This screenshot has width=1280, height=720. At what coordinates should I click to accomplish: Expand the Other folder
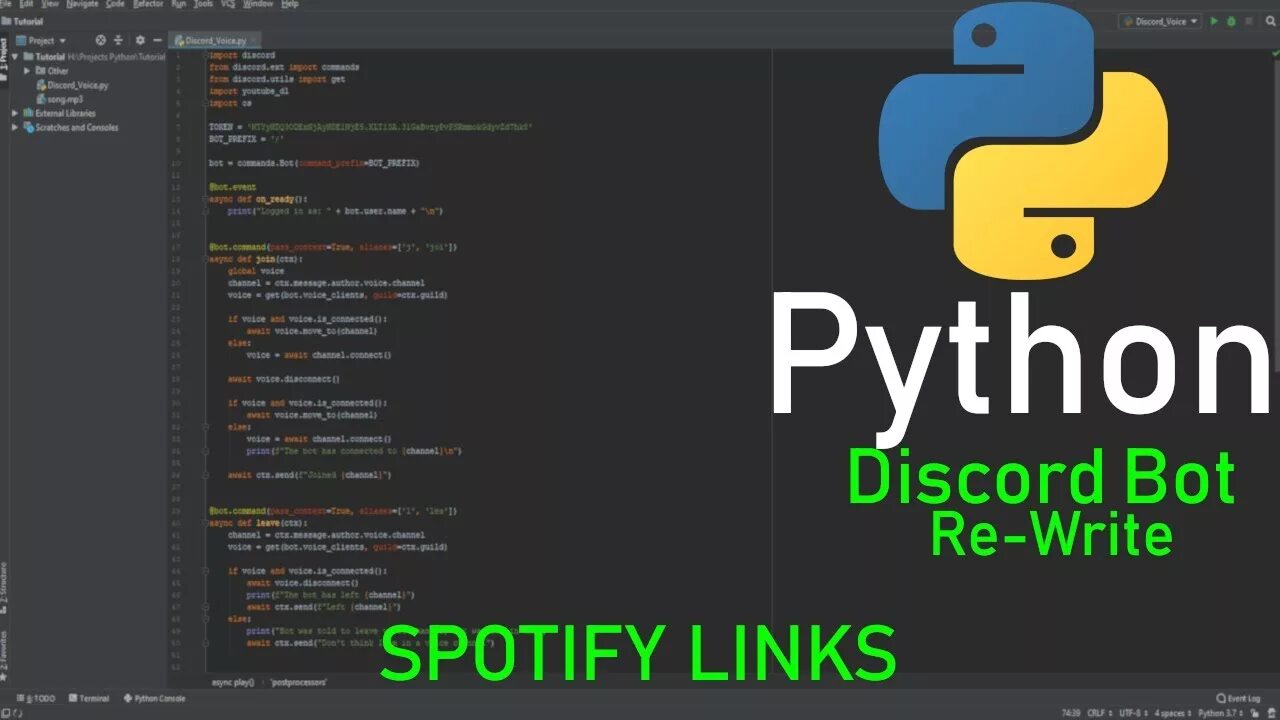27,71
